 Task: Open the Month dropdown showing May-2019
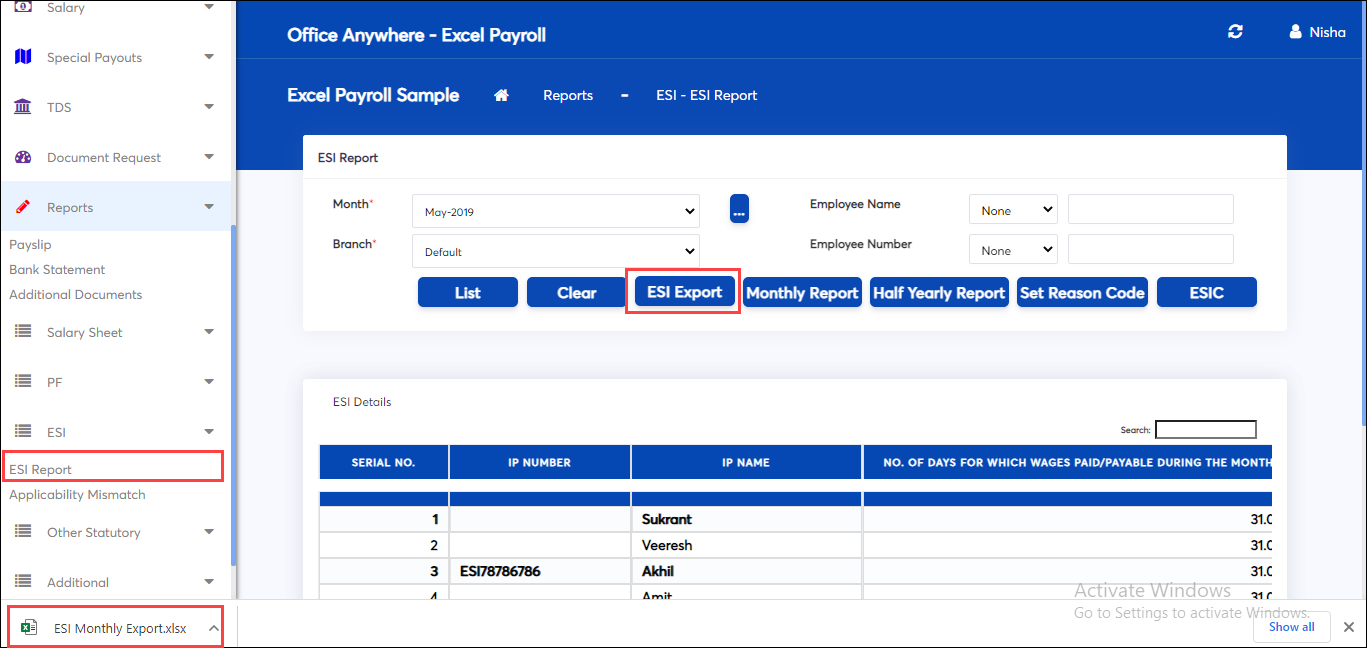click(x=556, y=211)
